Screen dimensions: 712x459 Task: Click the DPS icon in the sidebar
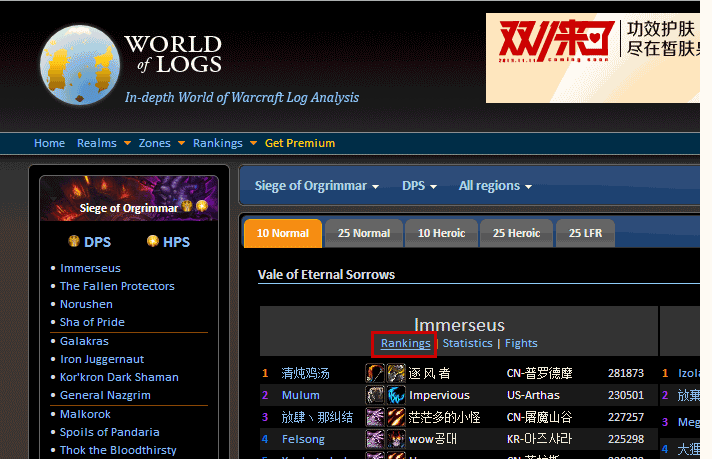pos(73,242)
